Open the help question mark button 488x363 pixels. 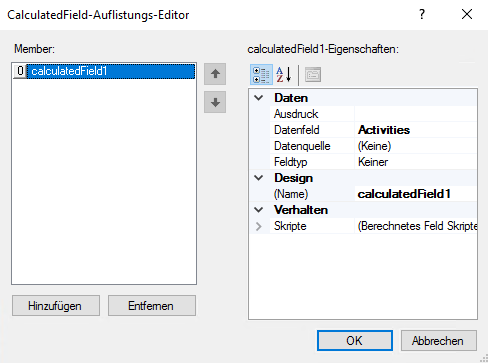pyautogui.click(x=422, y=14)
